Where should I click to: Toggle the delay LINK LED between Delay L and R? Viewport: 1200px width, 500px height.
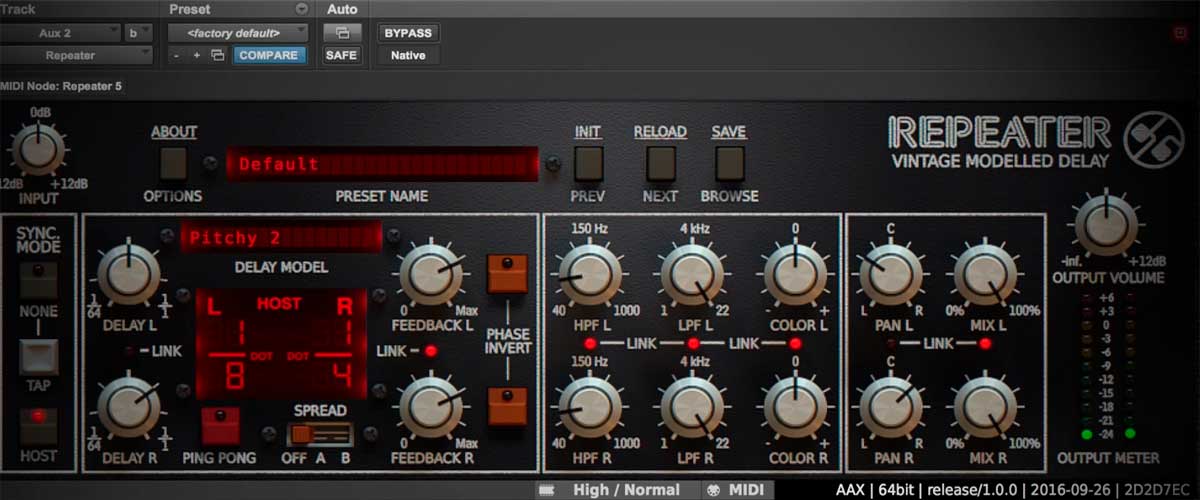129,351
